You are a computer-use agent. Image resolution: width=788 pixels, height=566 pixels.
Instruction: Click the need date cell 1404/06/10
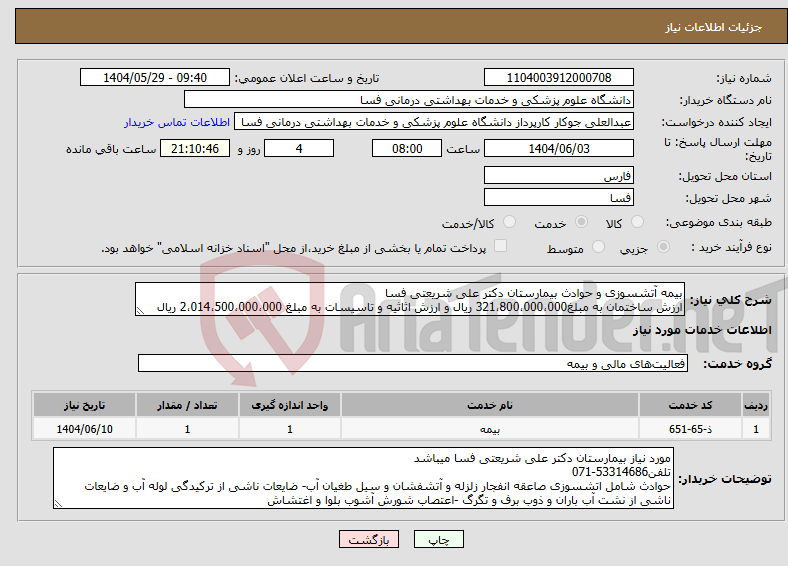coord(84,429)
